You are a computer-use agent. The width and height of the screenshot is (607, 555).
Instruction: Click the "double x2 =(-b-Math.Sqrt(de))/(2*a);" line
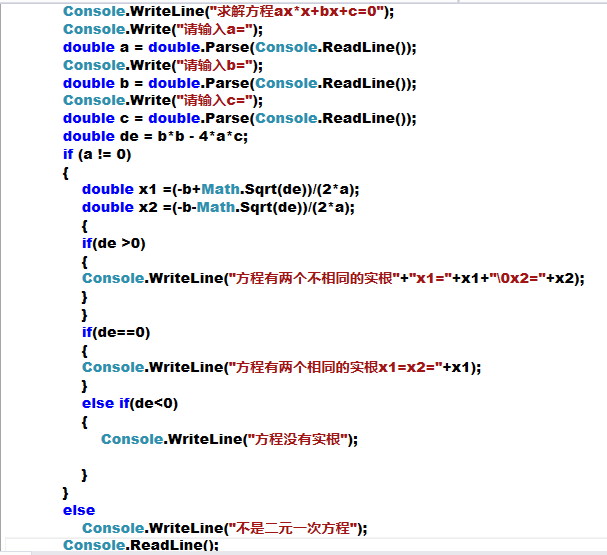click(x=218, y=207)
